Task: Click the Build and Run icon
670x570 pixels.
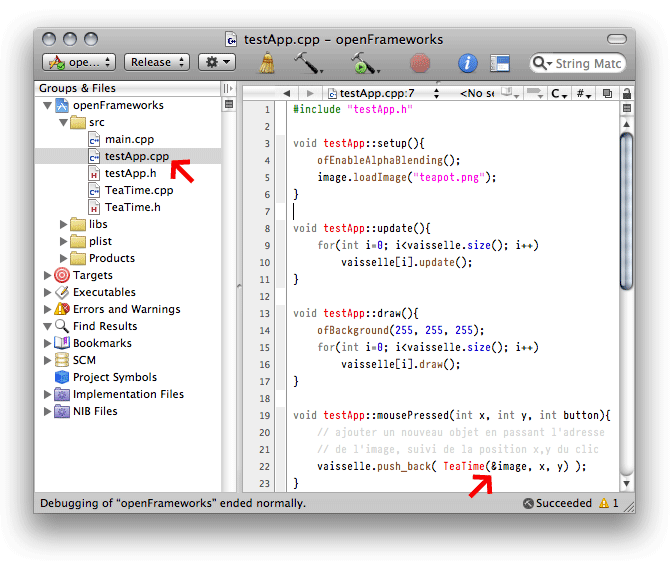Action: [362, 63]
